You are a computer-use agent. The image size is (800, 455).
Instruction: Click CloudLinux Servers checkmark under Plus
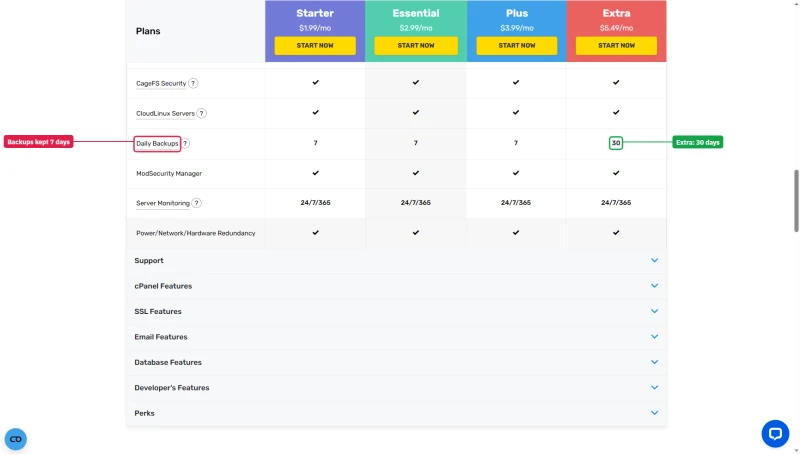(x=516, y=112)
